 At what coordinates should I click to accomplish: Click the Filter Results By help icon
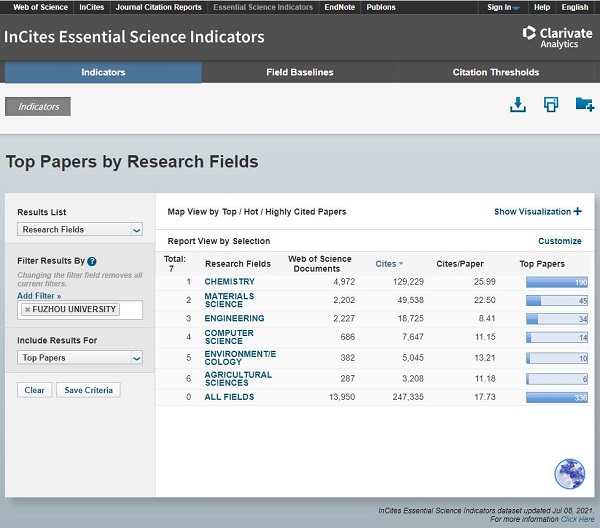(x=92, y=261)
